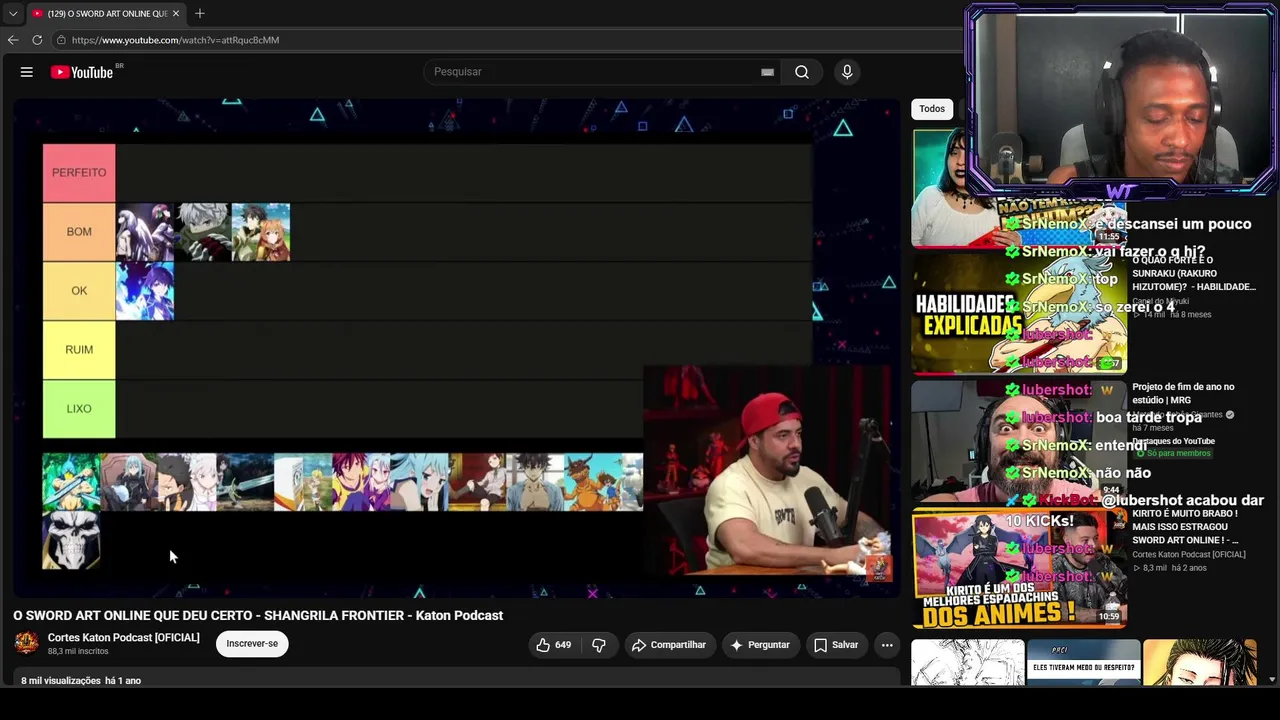Start voice search with the microphone icon
This screenshot has width=1280, height=720.
pos(847,72)
